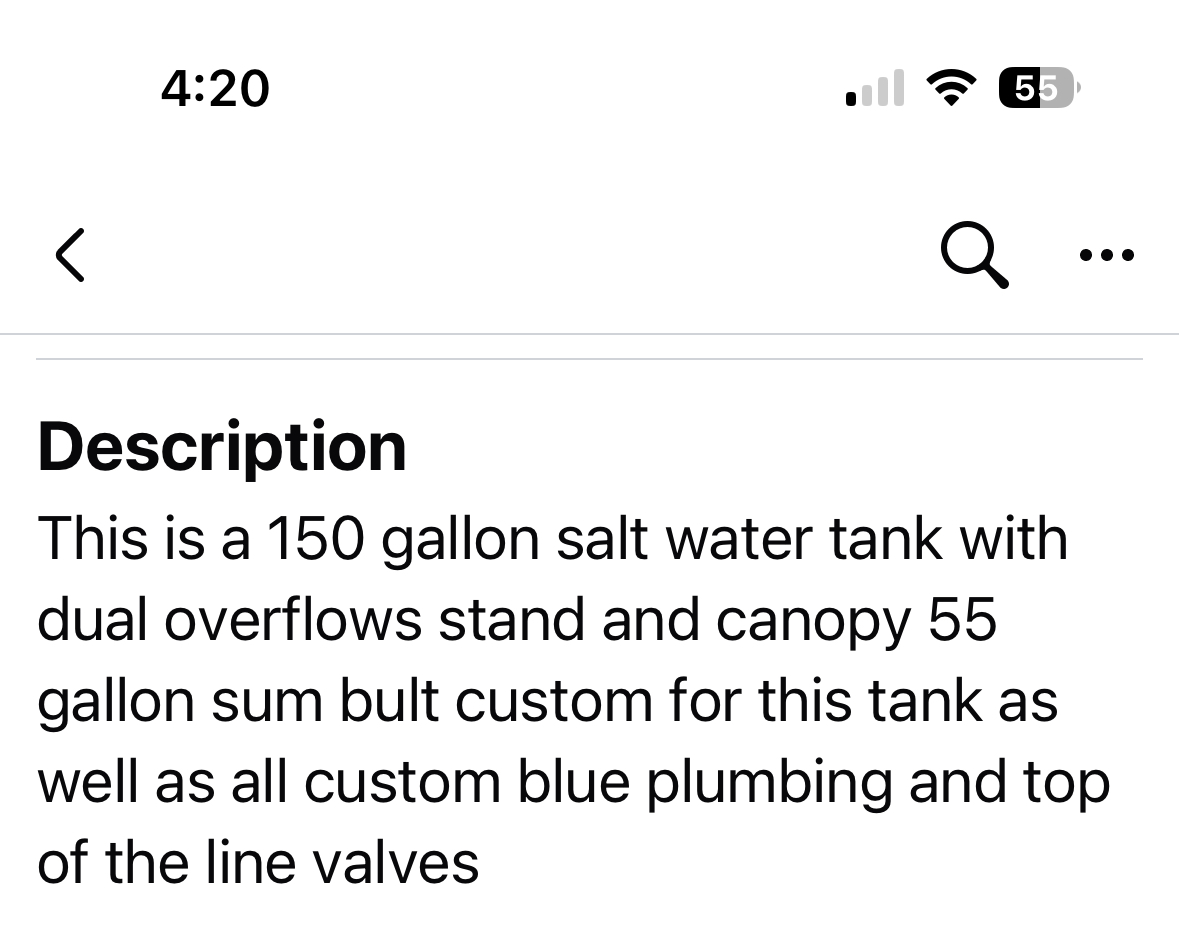
Task: Tap the back chevron arrow
Action: point(70,254)
